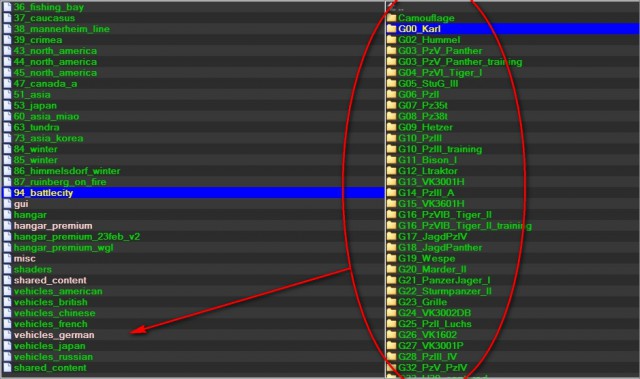Select the folder icon of G26_VK1602
Screen dimensions: 640x379
click(x=391, y=335)
